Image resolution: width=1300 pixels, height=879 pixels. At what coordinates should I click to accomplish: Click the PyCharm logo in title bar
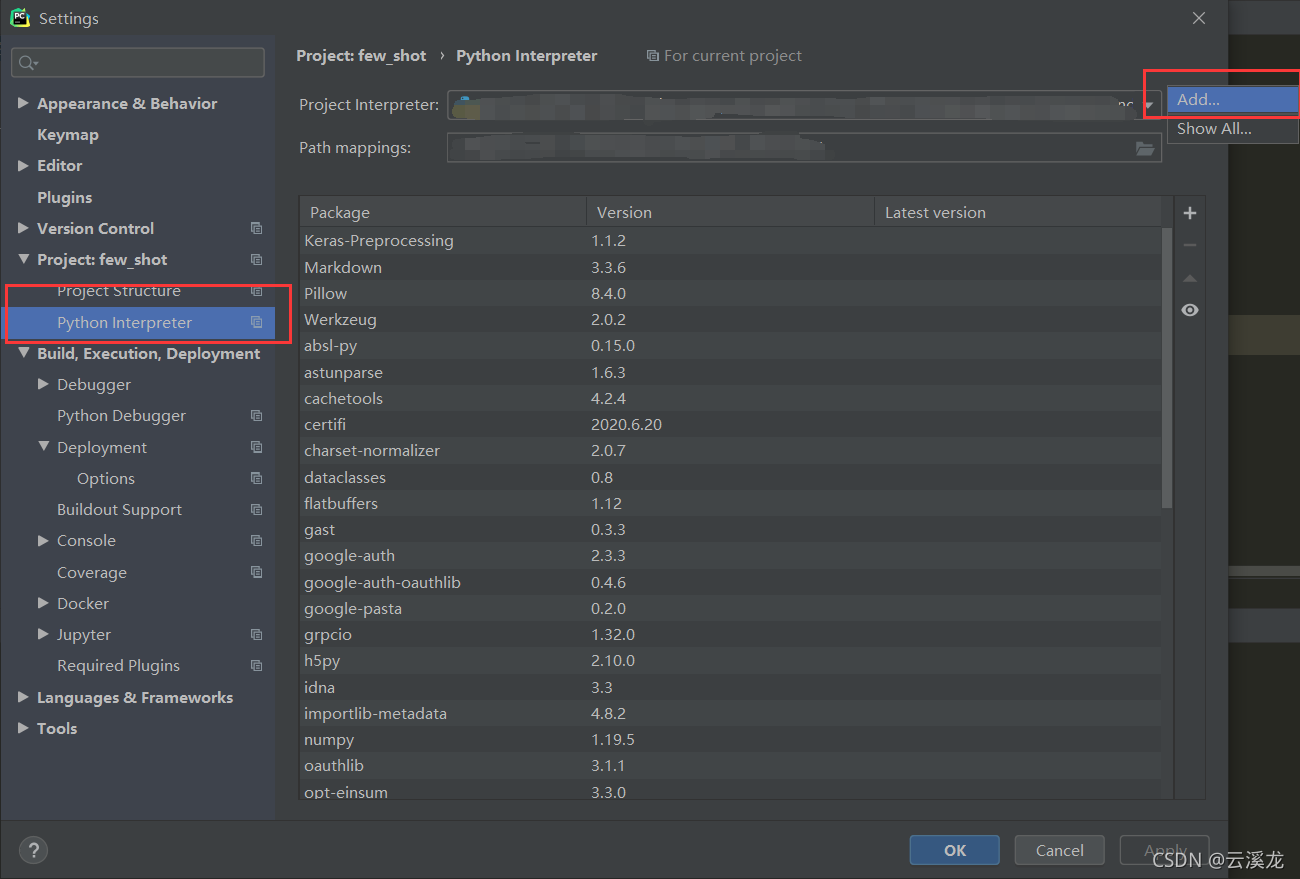[20, 18]
